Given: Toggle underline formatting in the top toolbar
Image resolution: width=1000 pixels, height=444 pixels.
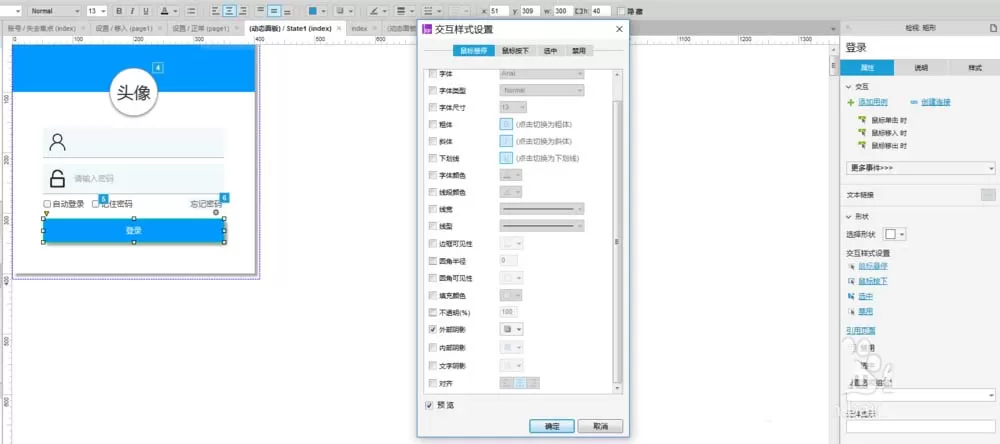Looking at the screenshot, I should (x=145, y=11).
